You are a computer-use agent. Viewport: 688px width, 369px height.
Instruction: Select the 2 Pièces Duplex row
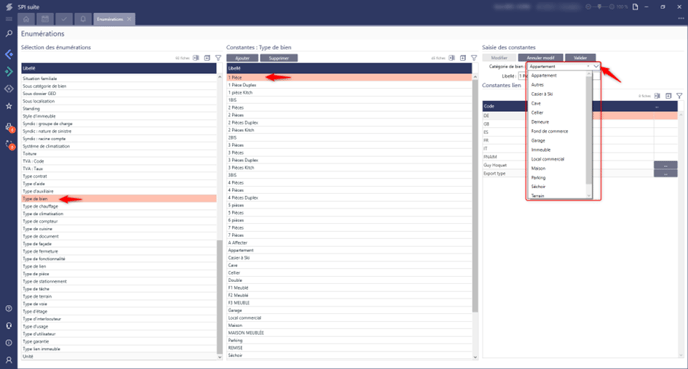click(349, 123)
